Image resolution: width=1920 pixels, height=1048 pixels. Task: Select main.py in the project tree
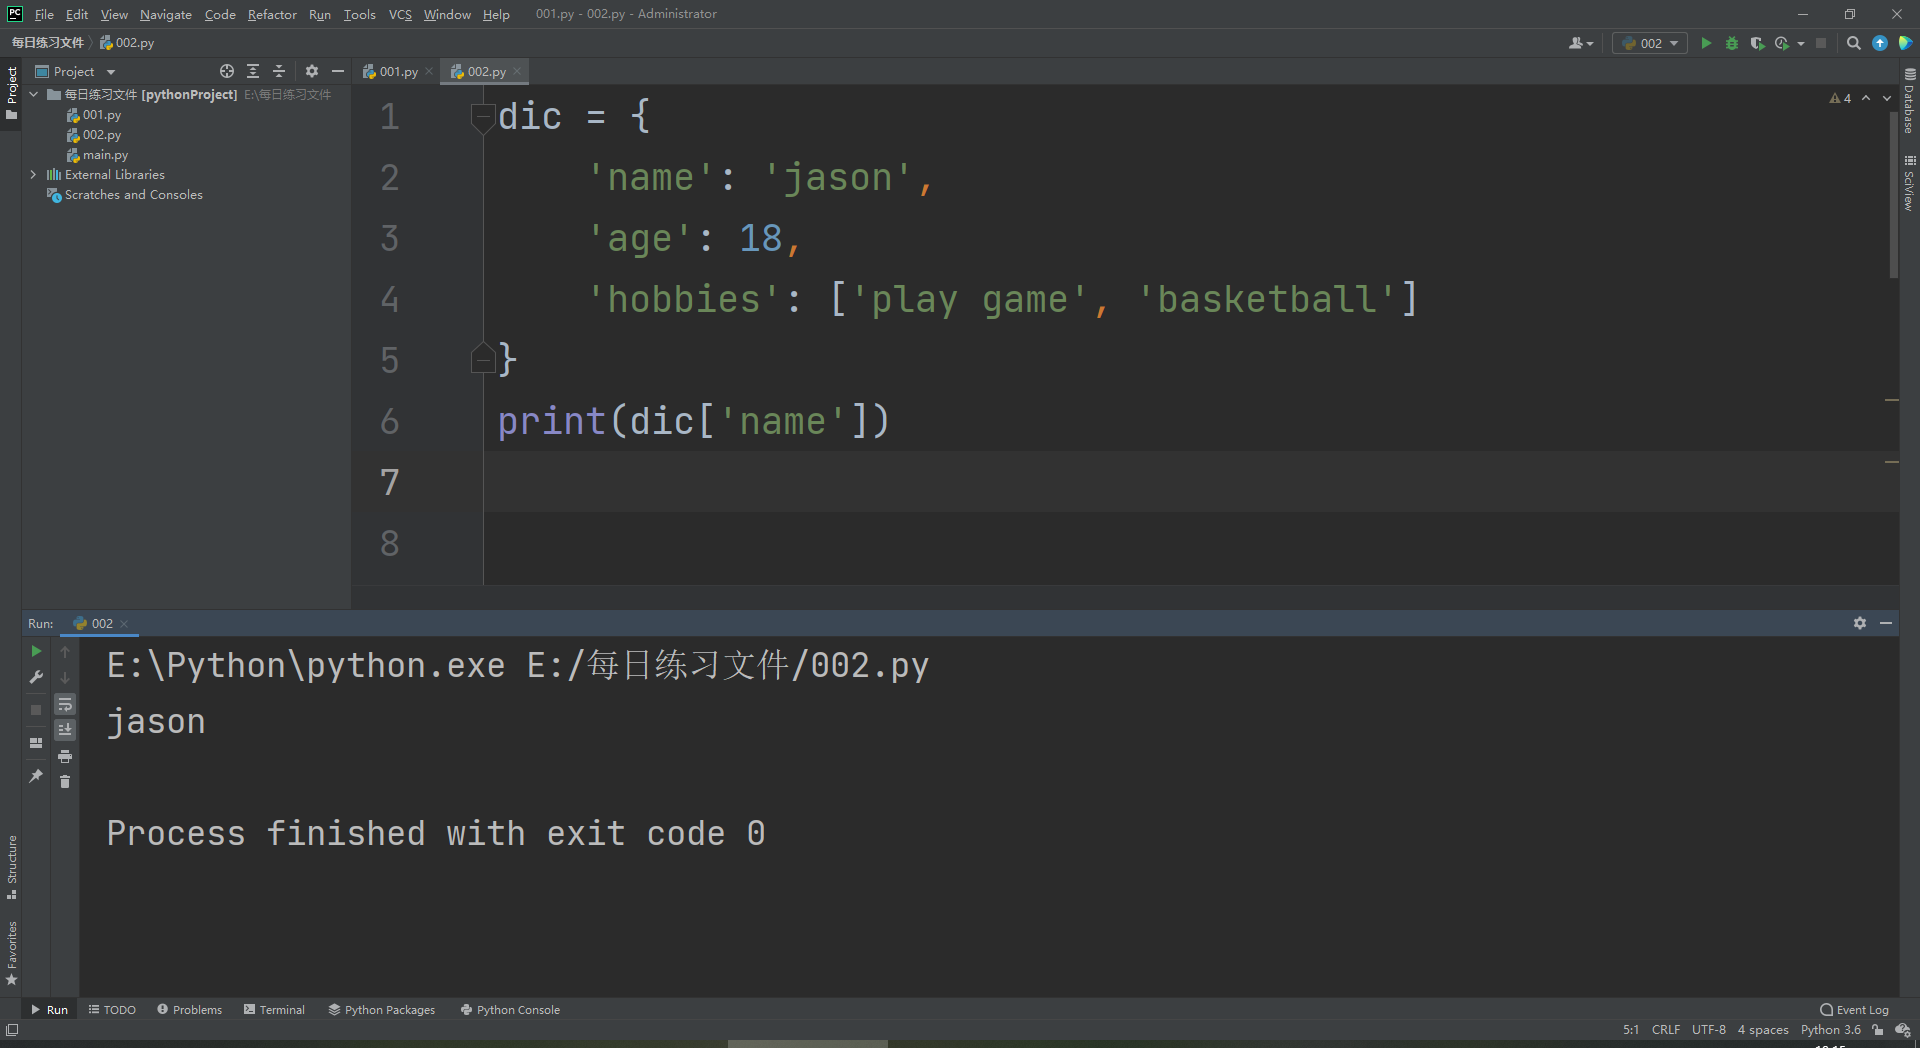coord(97,155)
